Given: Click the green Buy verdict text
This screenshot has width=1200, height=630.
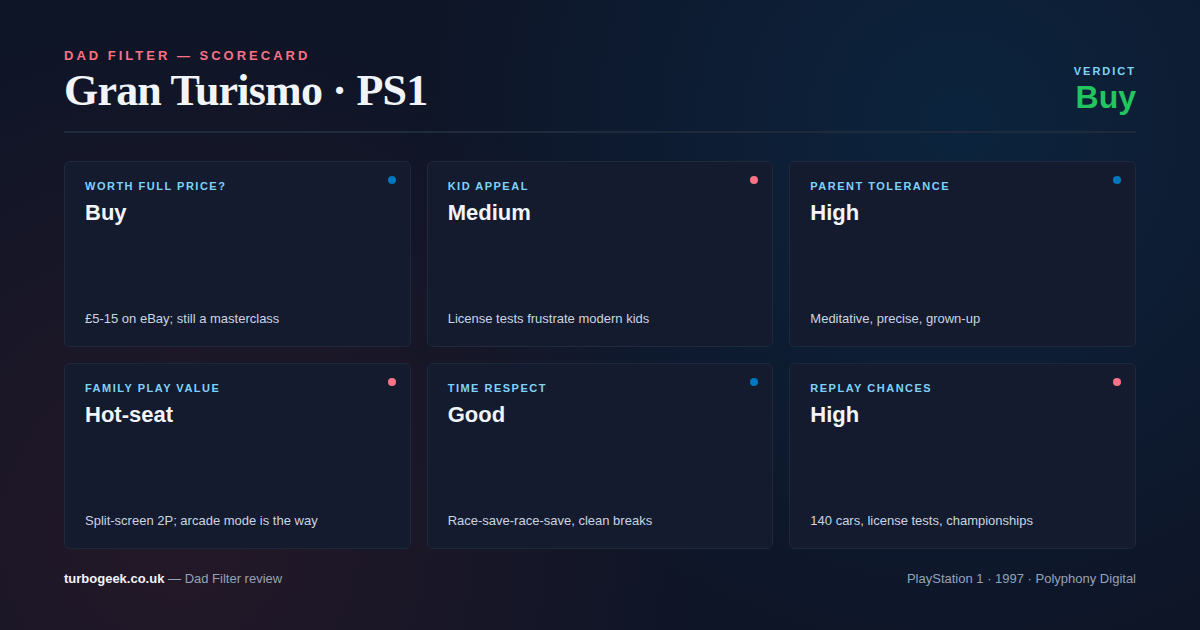Looking at the screenshot, I should tap(1105, 98).
